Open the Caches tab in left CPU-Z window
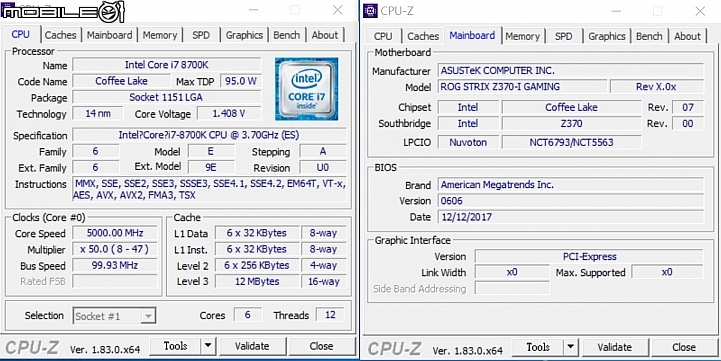 [x=61, y=35]
